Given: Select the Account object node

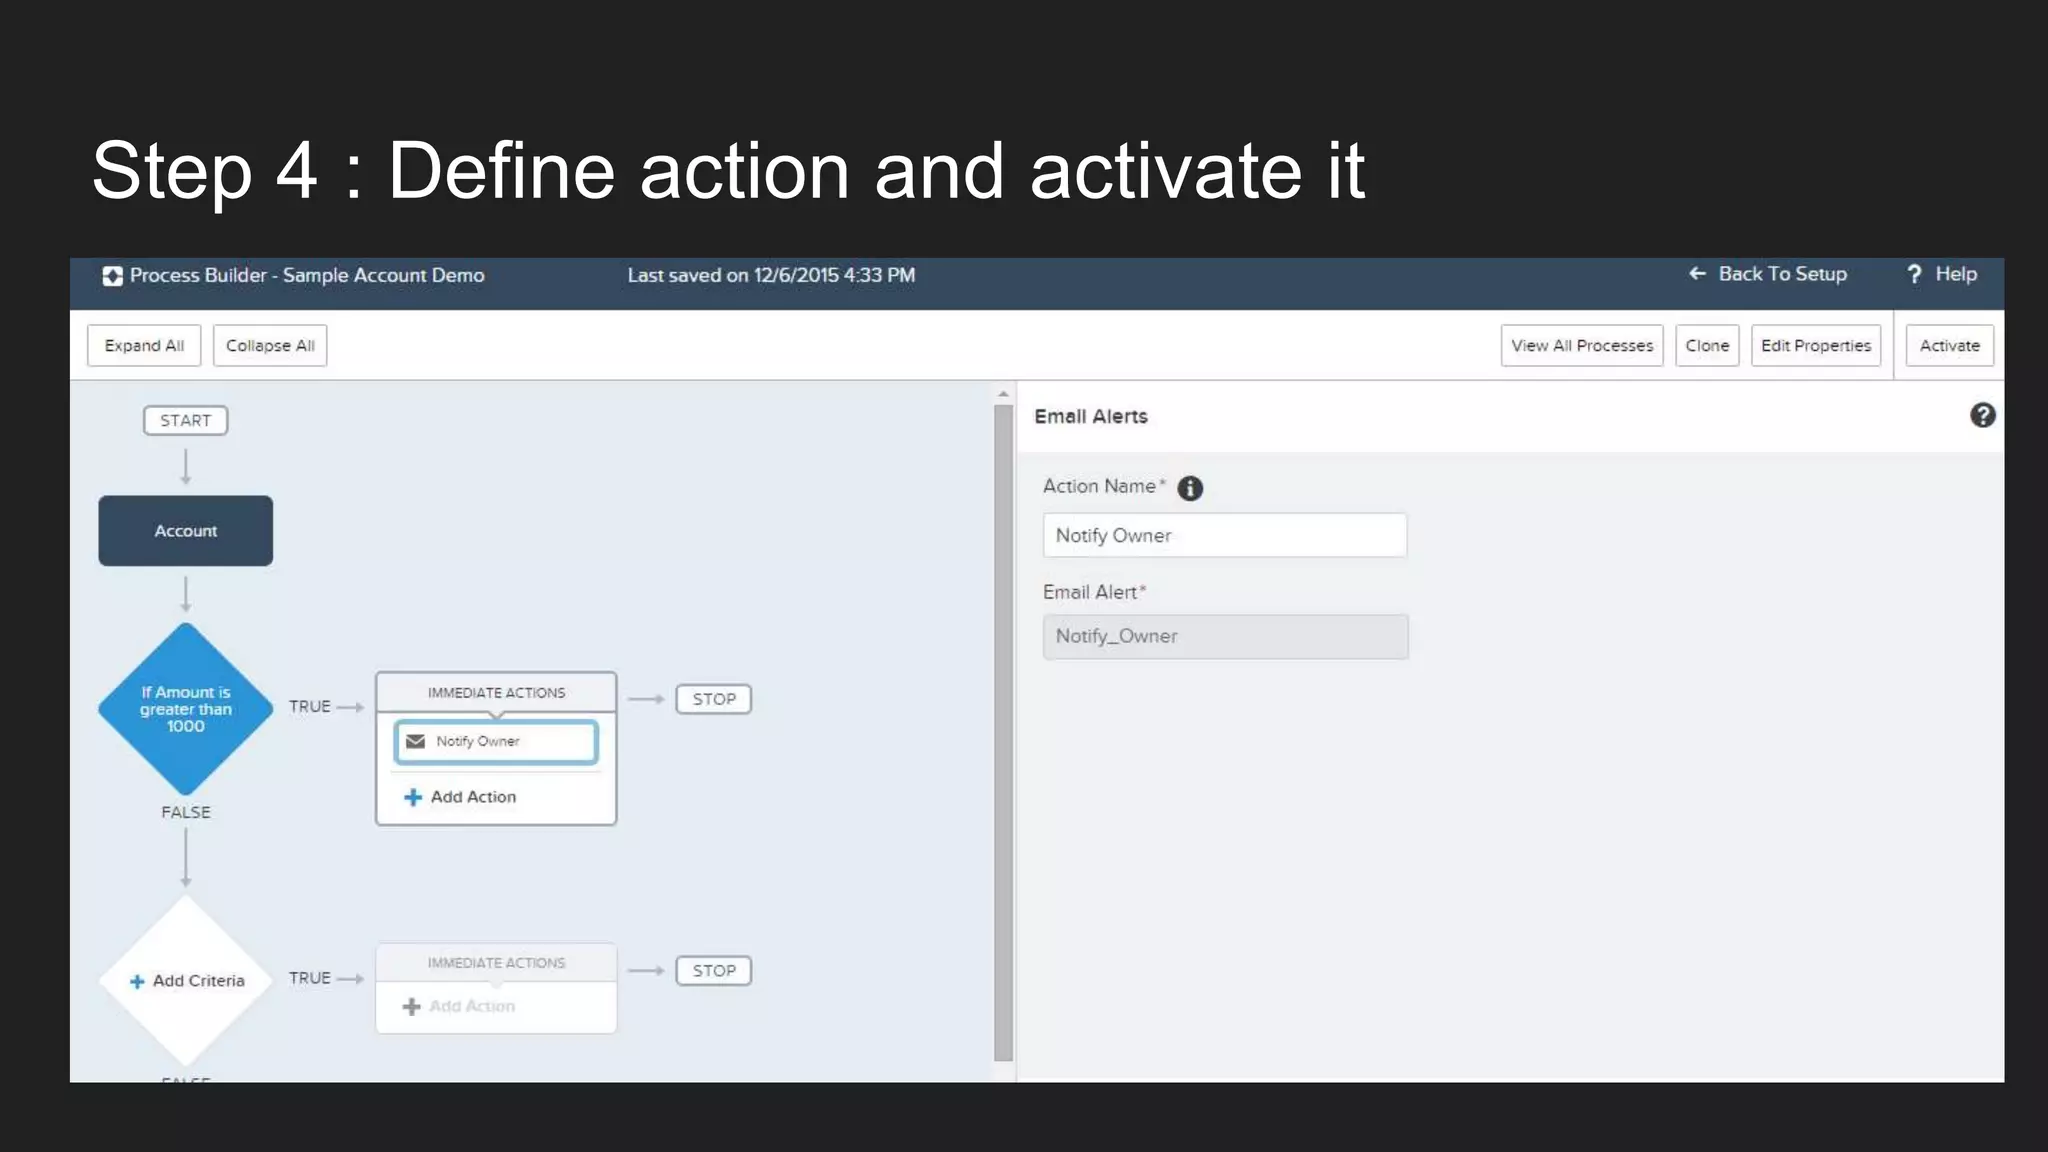Looking at the screenshot, I should (x=186, y=531).
